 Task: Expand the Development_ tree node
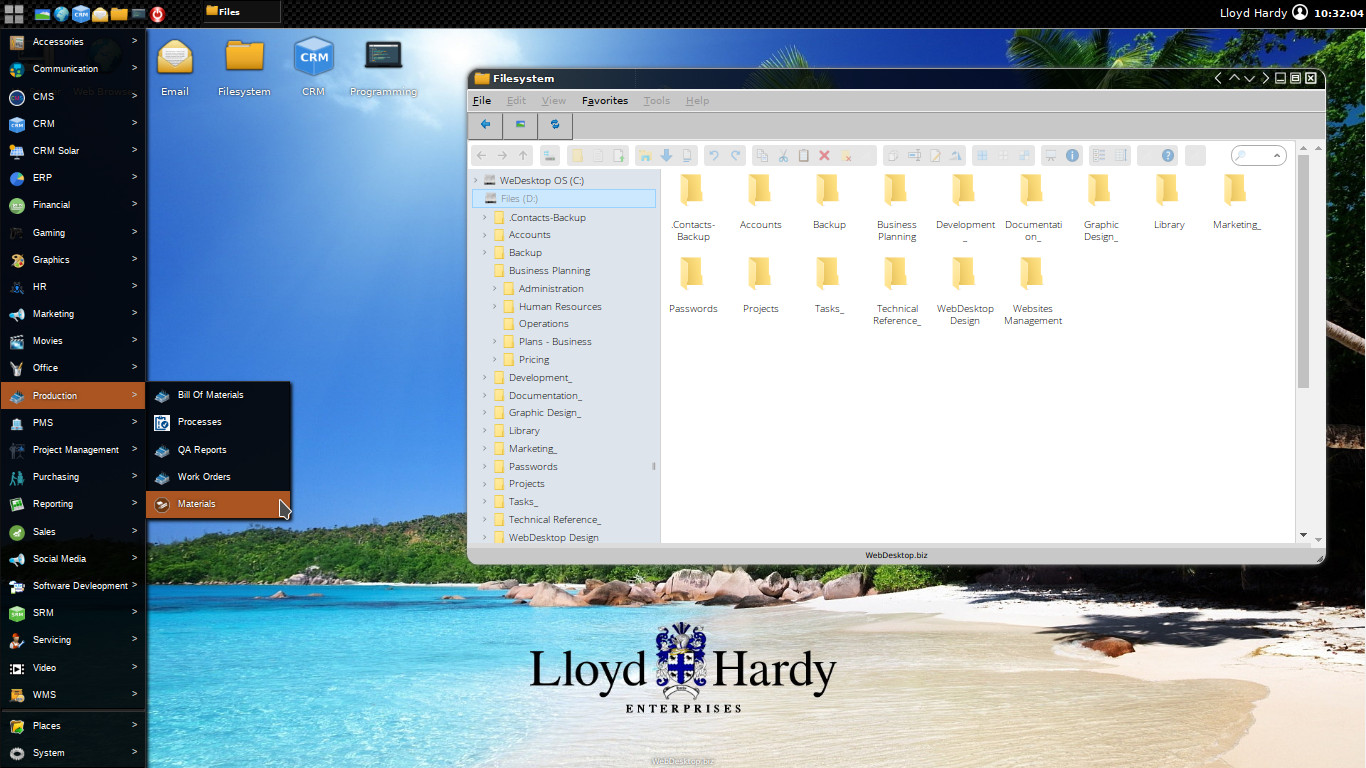485,378
